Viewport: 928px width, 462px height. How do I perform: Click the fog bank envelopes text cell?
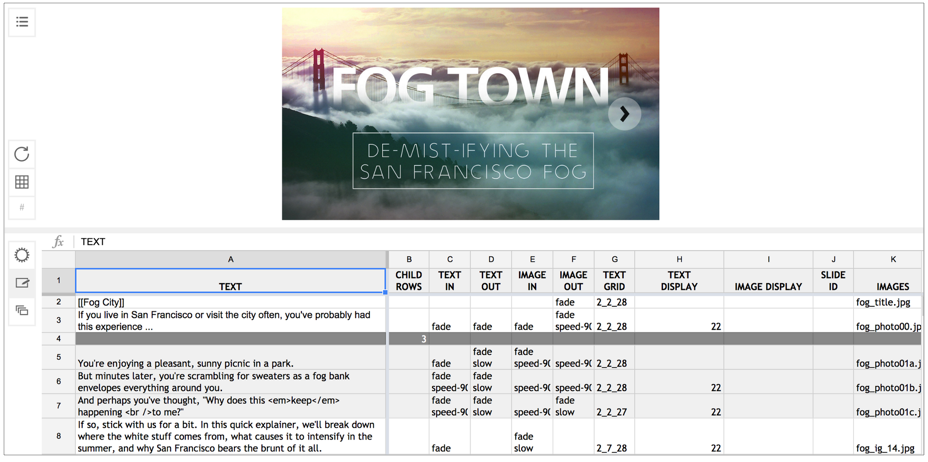[x=231, y=382]
